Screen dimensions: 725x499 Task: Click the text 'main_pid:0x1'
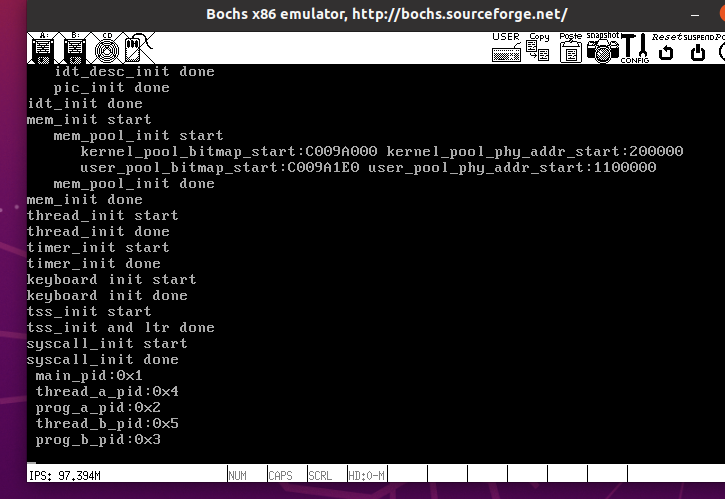point(89,376)
